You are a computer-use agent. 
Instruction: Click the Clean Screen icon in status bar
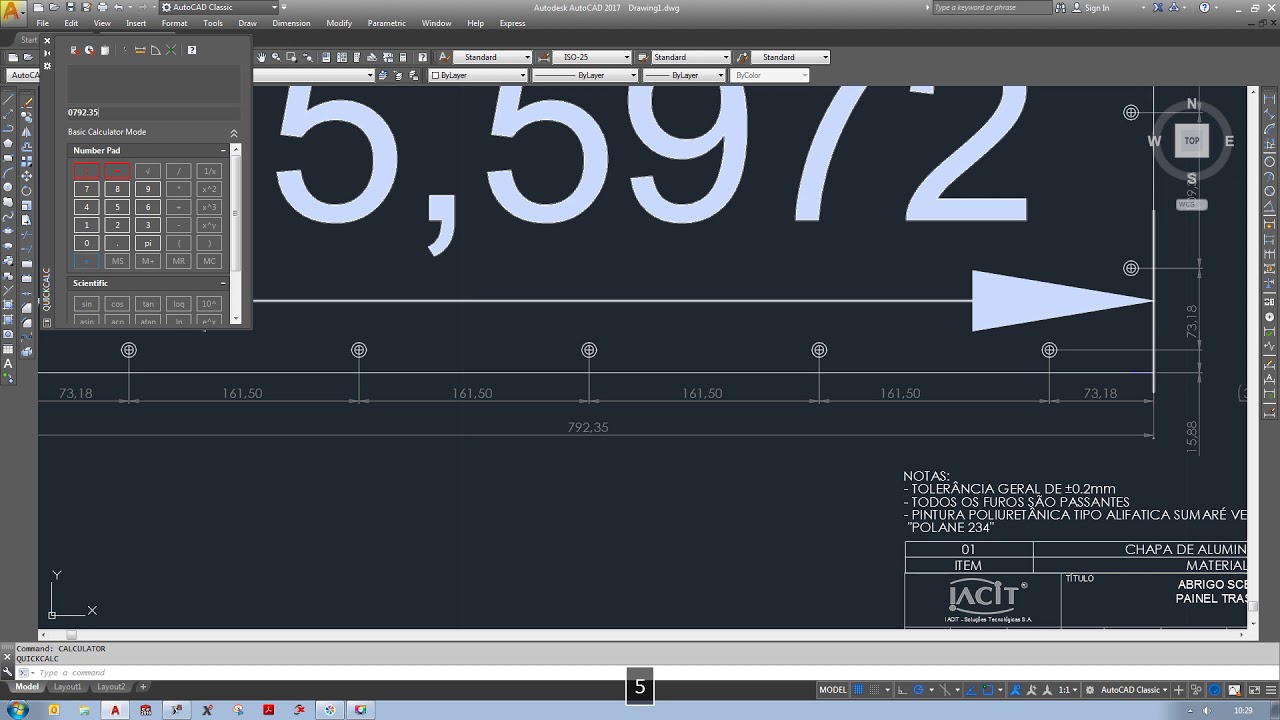pyautogui.click(x=1254, y=690)
